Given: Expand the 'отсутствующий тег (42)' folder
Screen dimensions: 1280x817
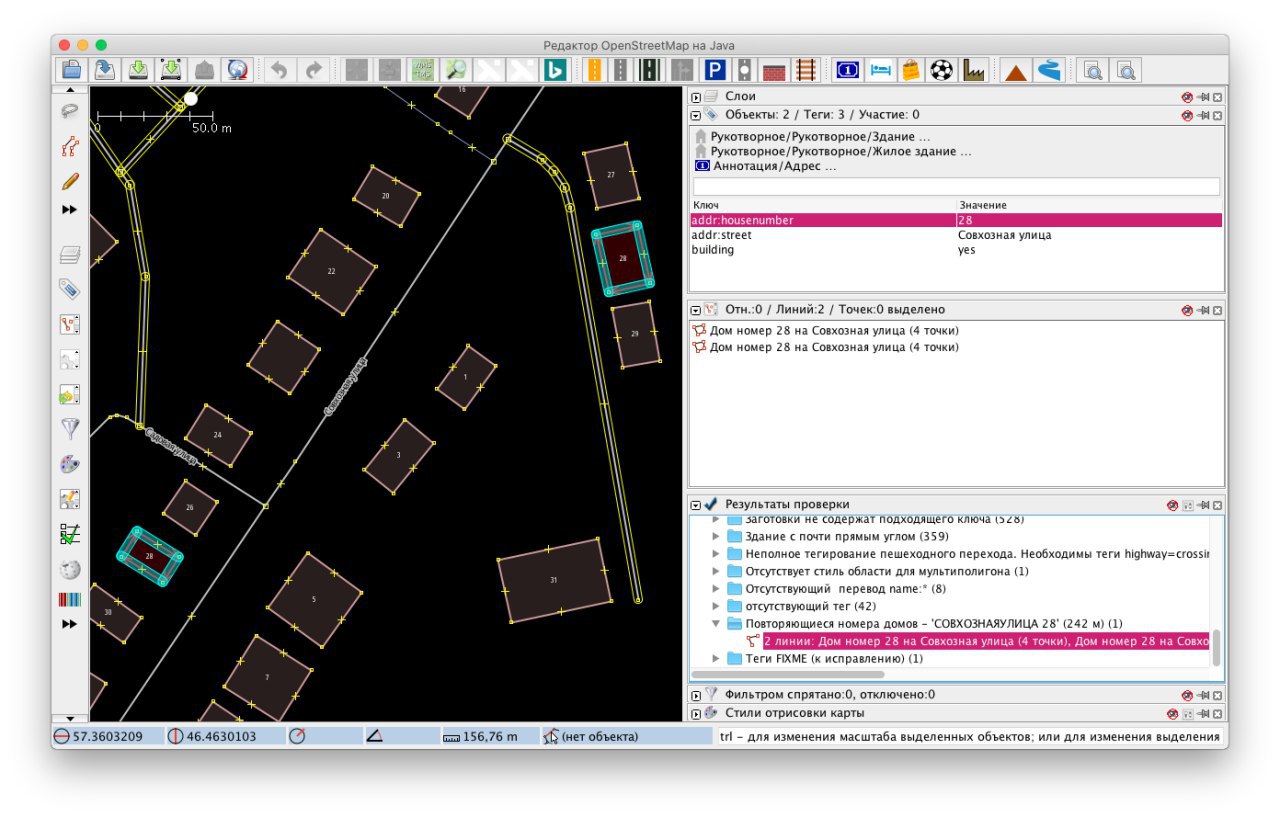Looking at the screenshot, I should pos(716,606).
